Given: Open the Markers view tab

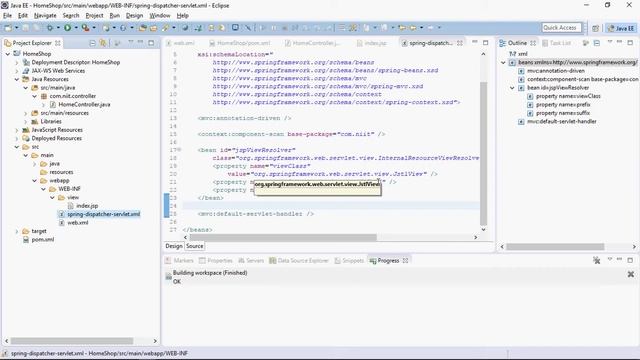Looking at the screenshot, I should tap(179, 260).
